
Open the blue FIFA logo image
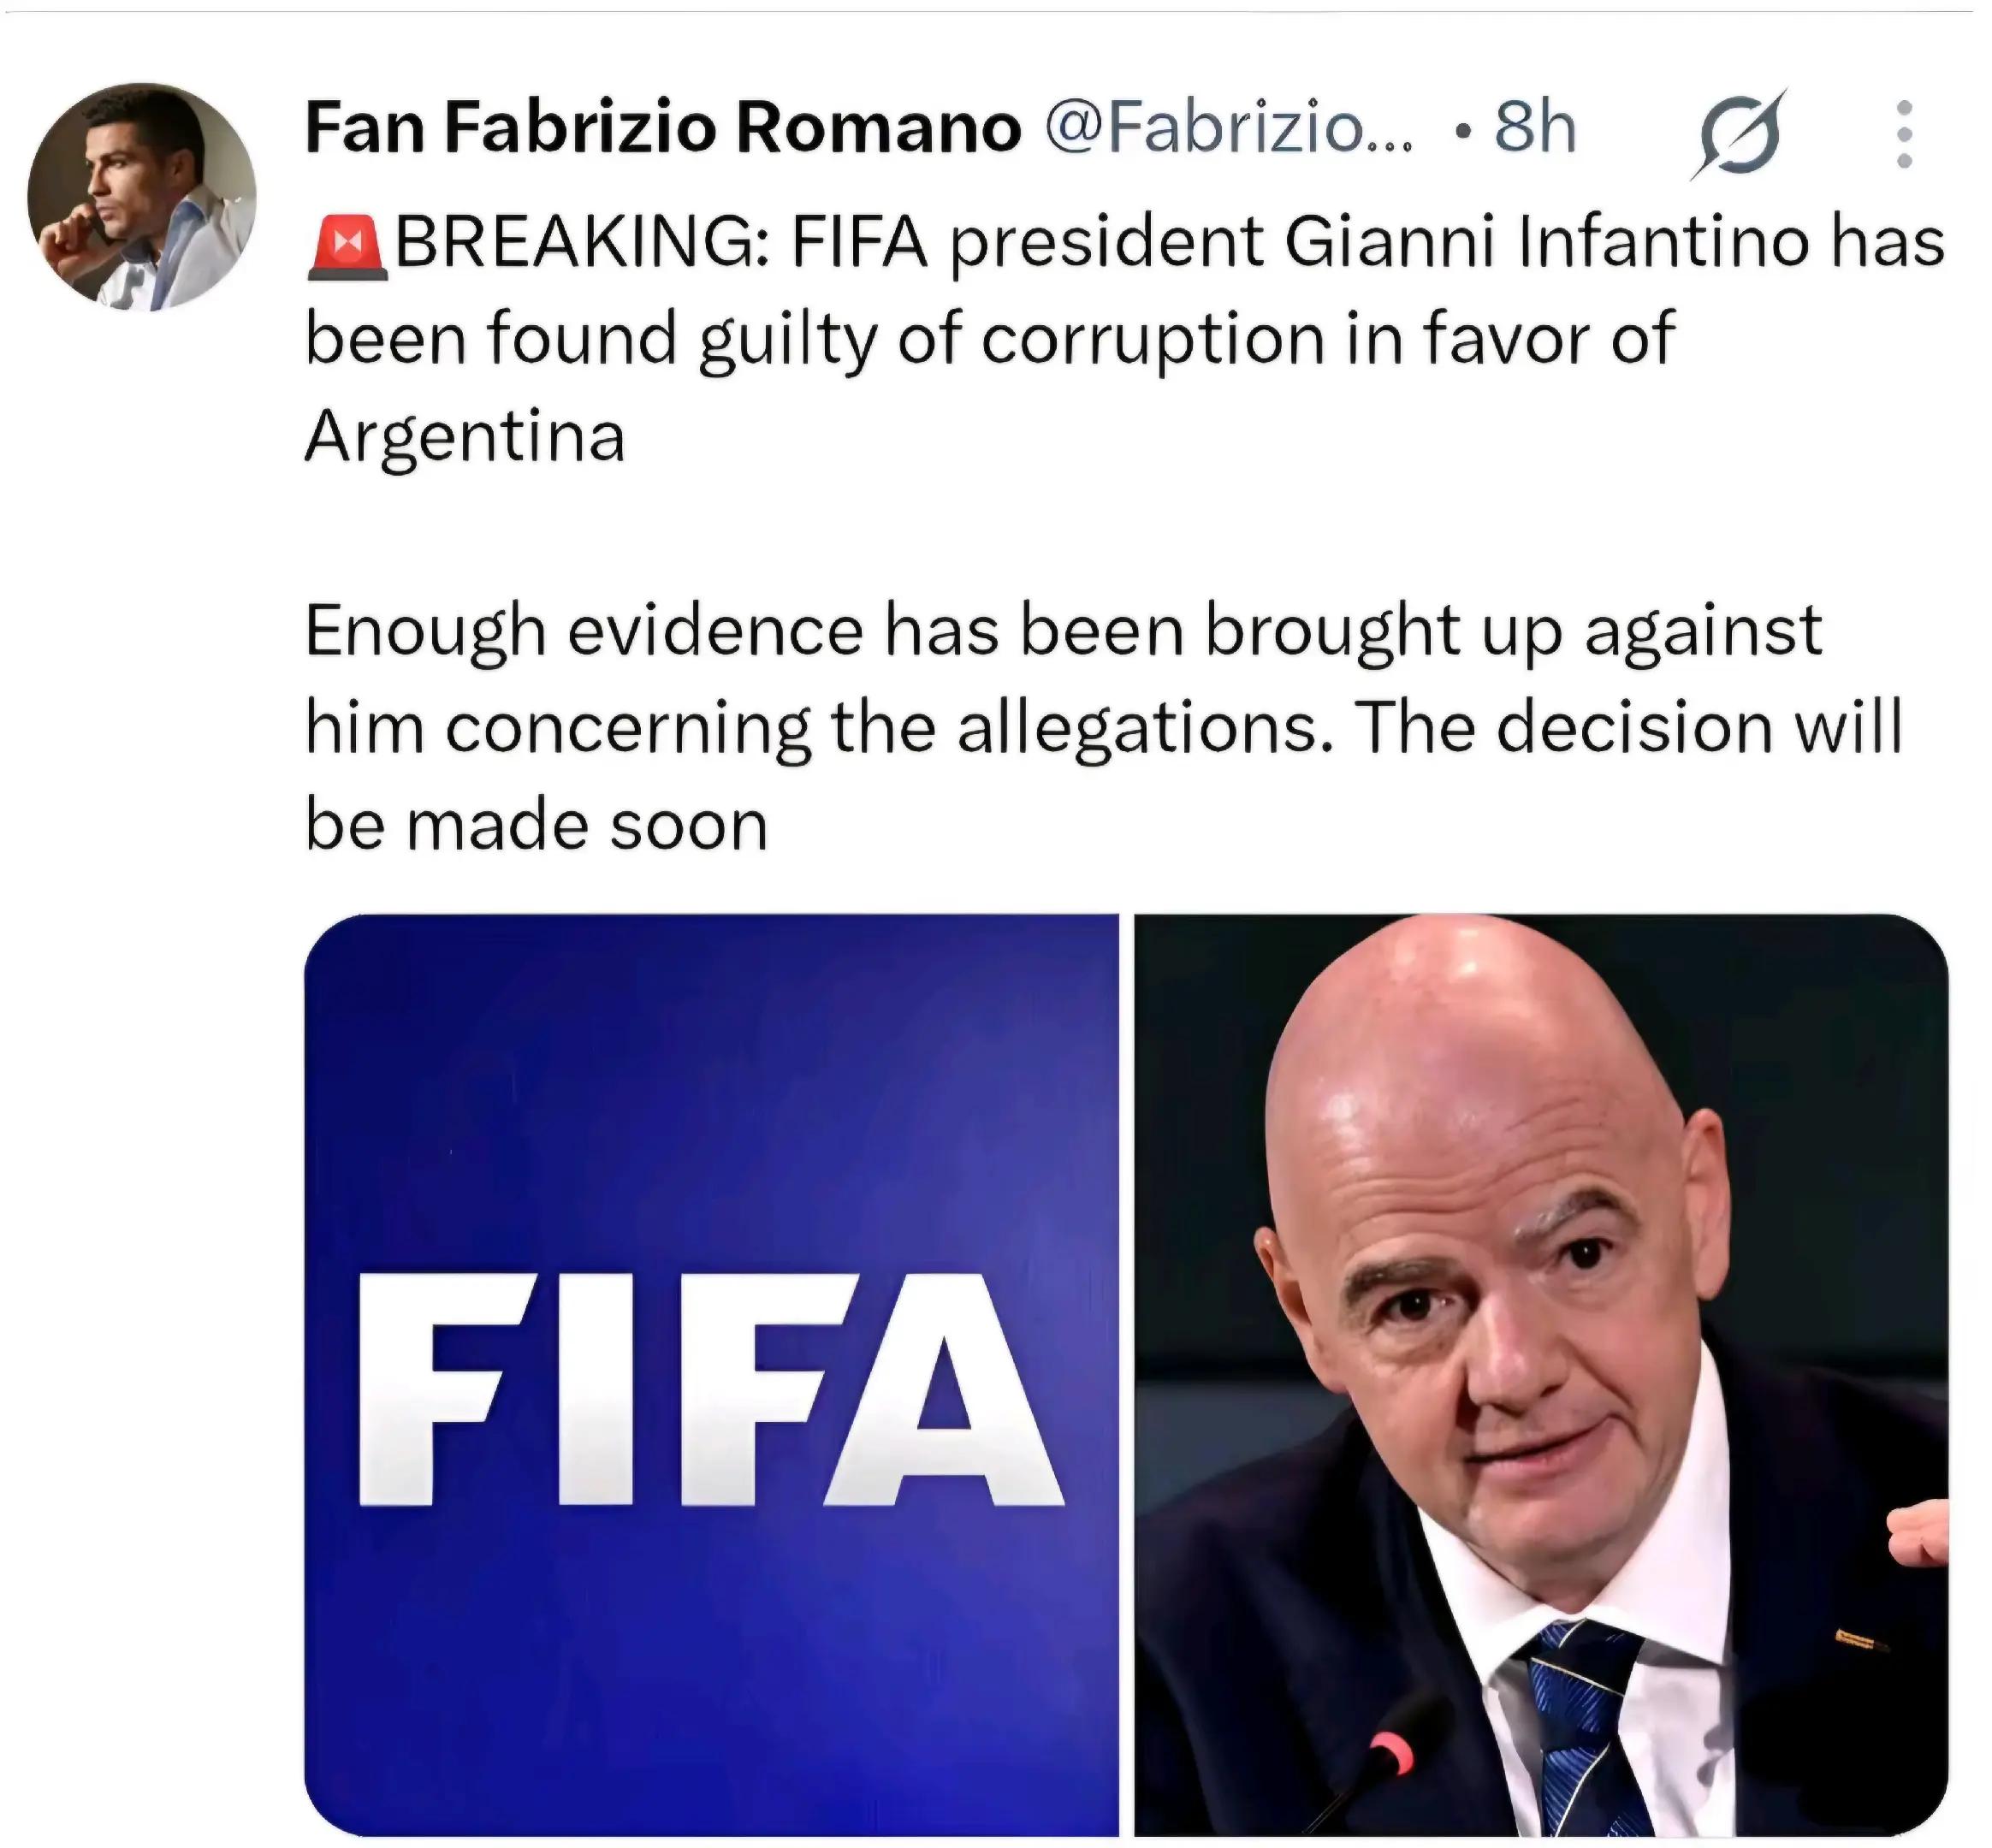tap(711, 1374)
